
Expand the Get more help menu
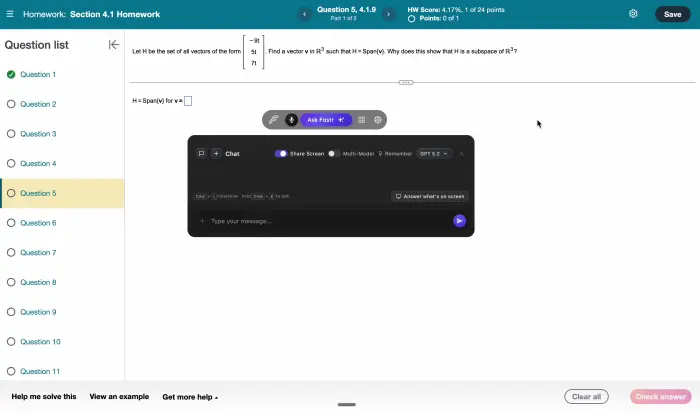[x=190, y=397]
